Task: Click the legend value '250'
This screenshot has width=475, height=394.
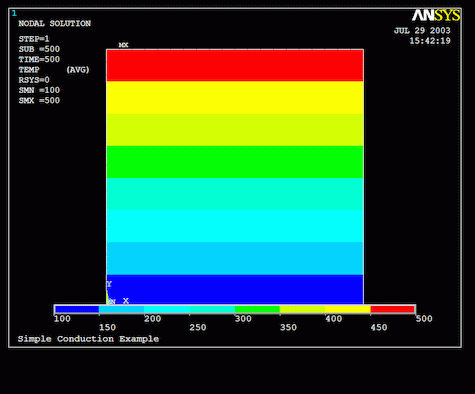Action: click(198, 327)
